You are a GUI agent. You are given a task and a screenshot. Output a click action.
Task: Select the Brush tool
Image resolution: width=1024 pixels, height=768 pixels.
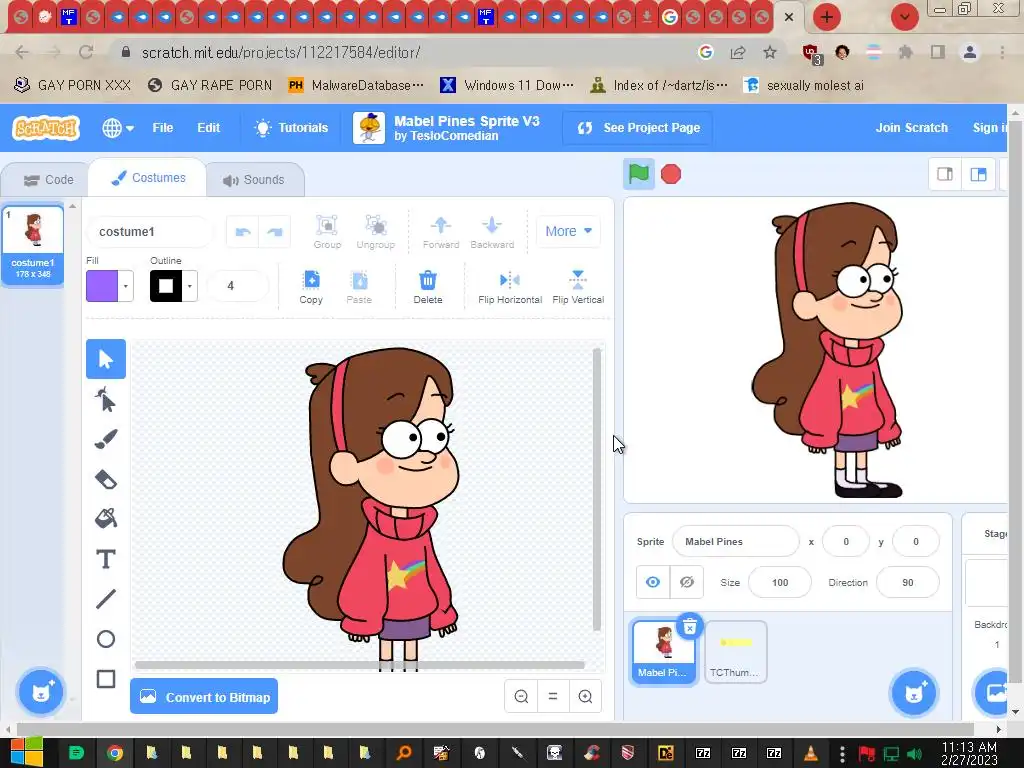pos(106,439)
